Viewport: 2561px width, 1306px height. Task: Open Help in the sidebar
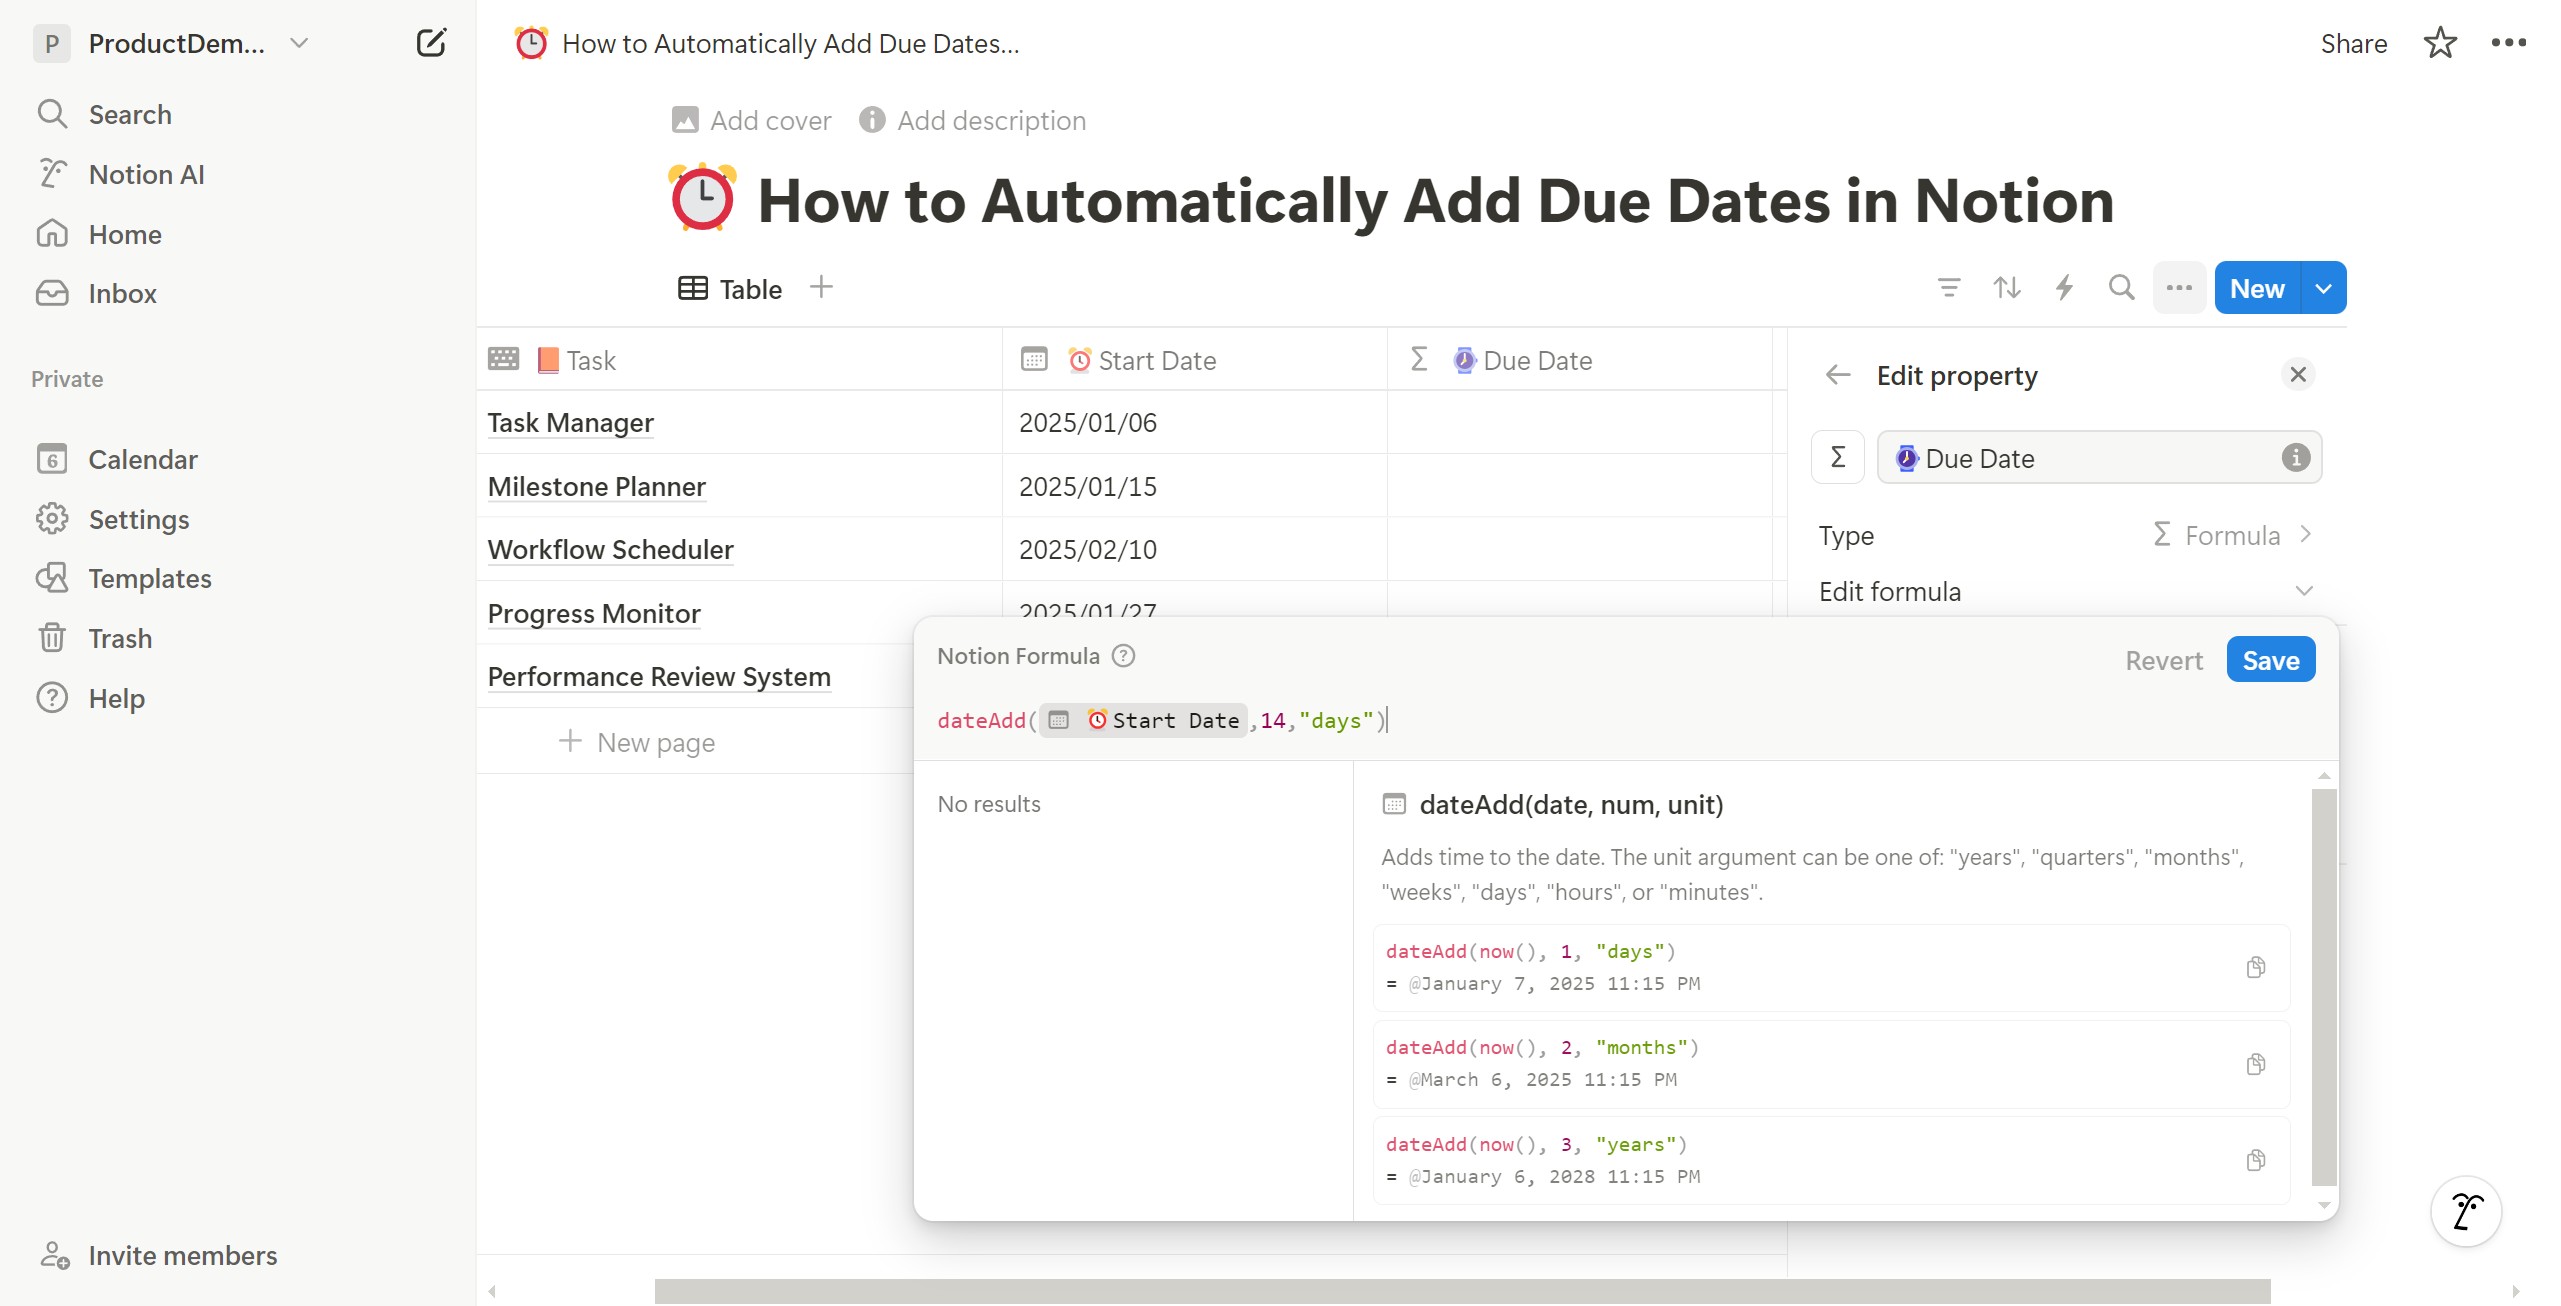coord(116,698)
